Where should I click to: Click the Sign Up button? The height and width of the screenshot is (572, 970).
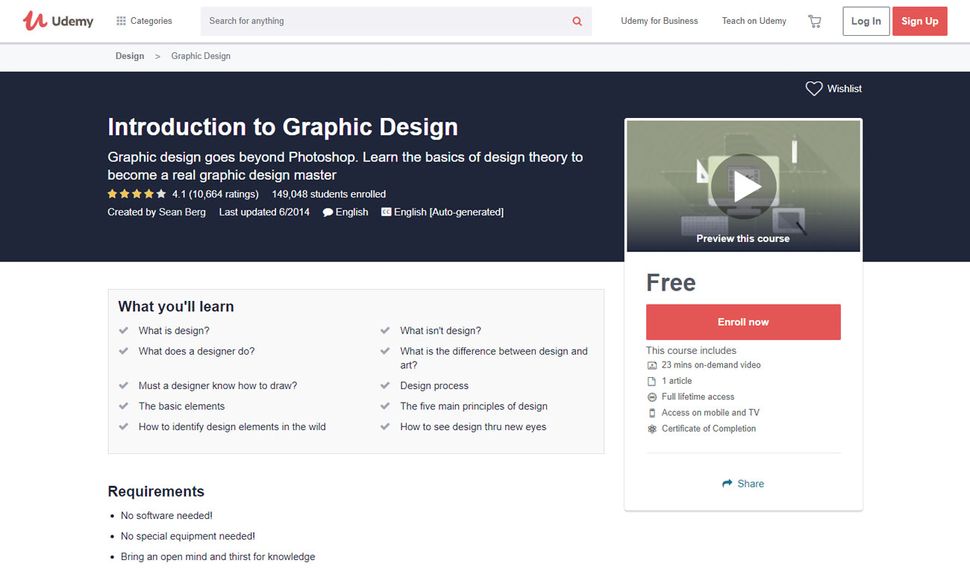[x=919, y=21]
